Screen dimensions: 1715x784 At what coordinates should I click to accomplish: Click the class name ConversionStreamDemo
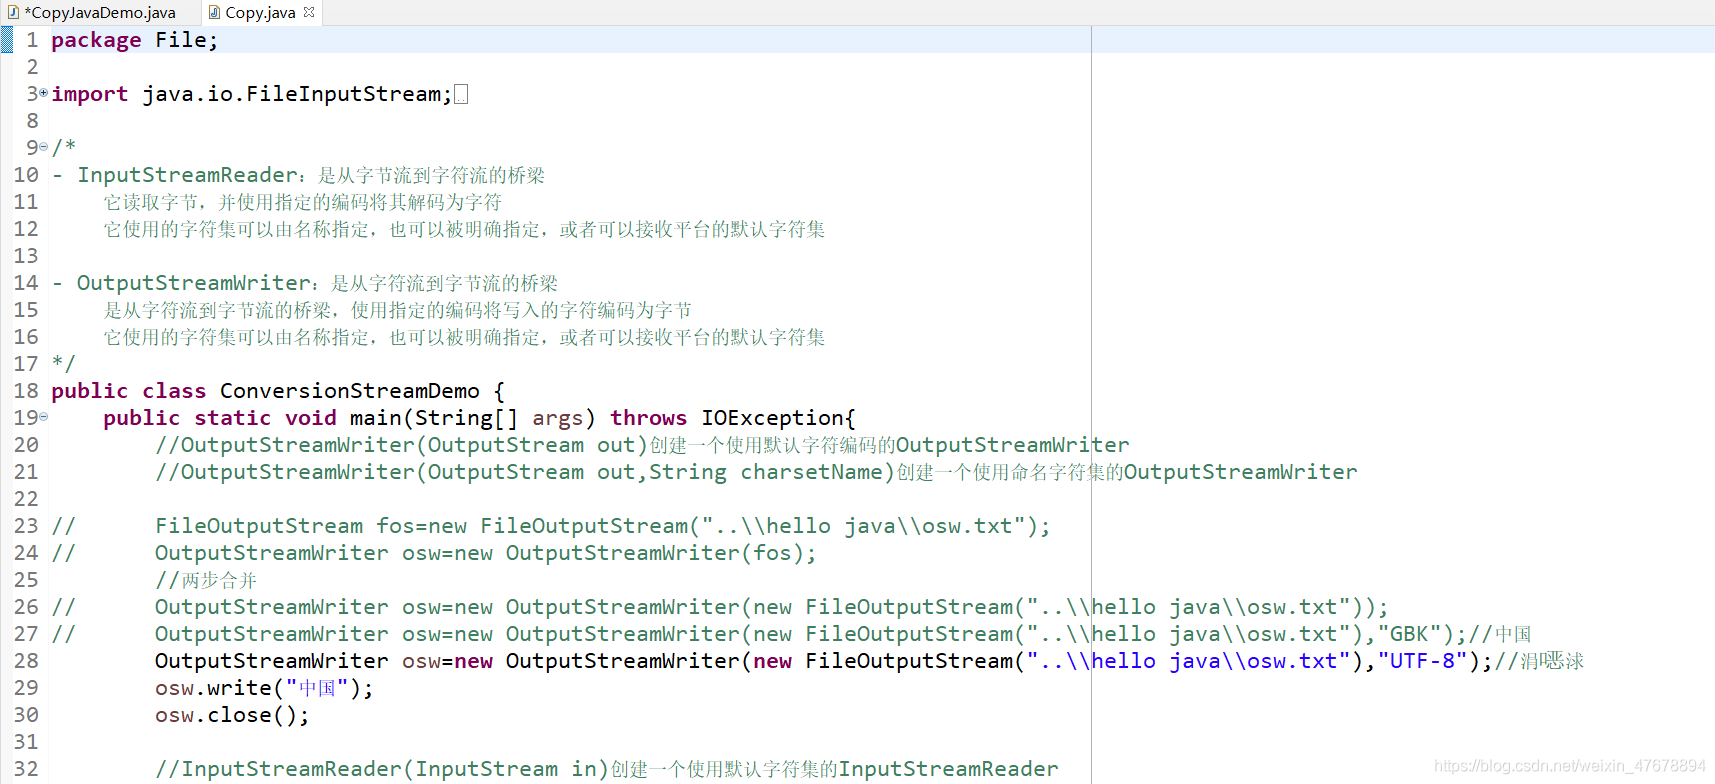tap(350, 391)
